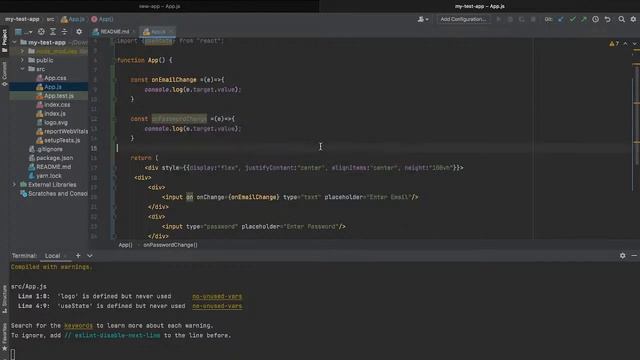Expand the public folder arrow
The image size is (640, 360).
(x=22, y=60)
